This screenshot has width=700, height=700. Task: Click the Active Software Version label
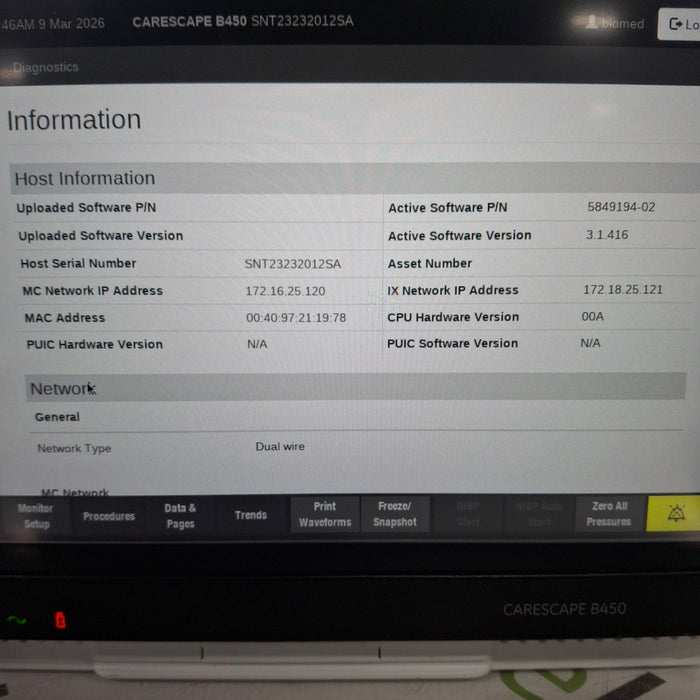tap(459, 235)
